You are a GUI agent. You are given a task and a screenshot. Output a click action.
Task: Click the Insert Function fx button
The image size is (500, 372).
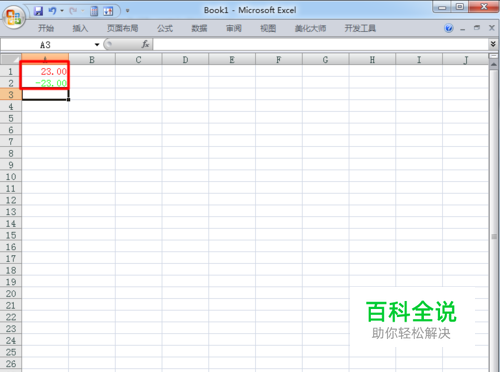pyautogui.click(x=145, y=44)
